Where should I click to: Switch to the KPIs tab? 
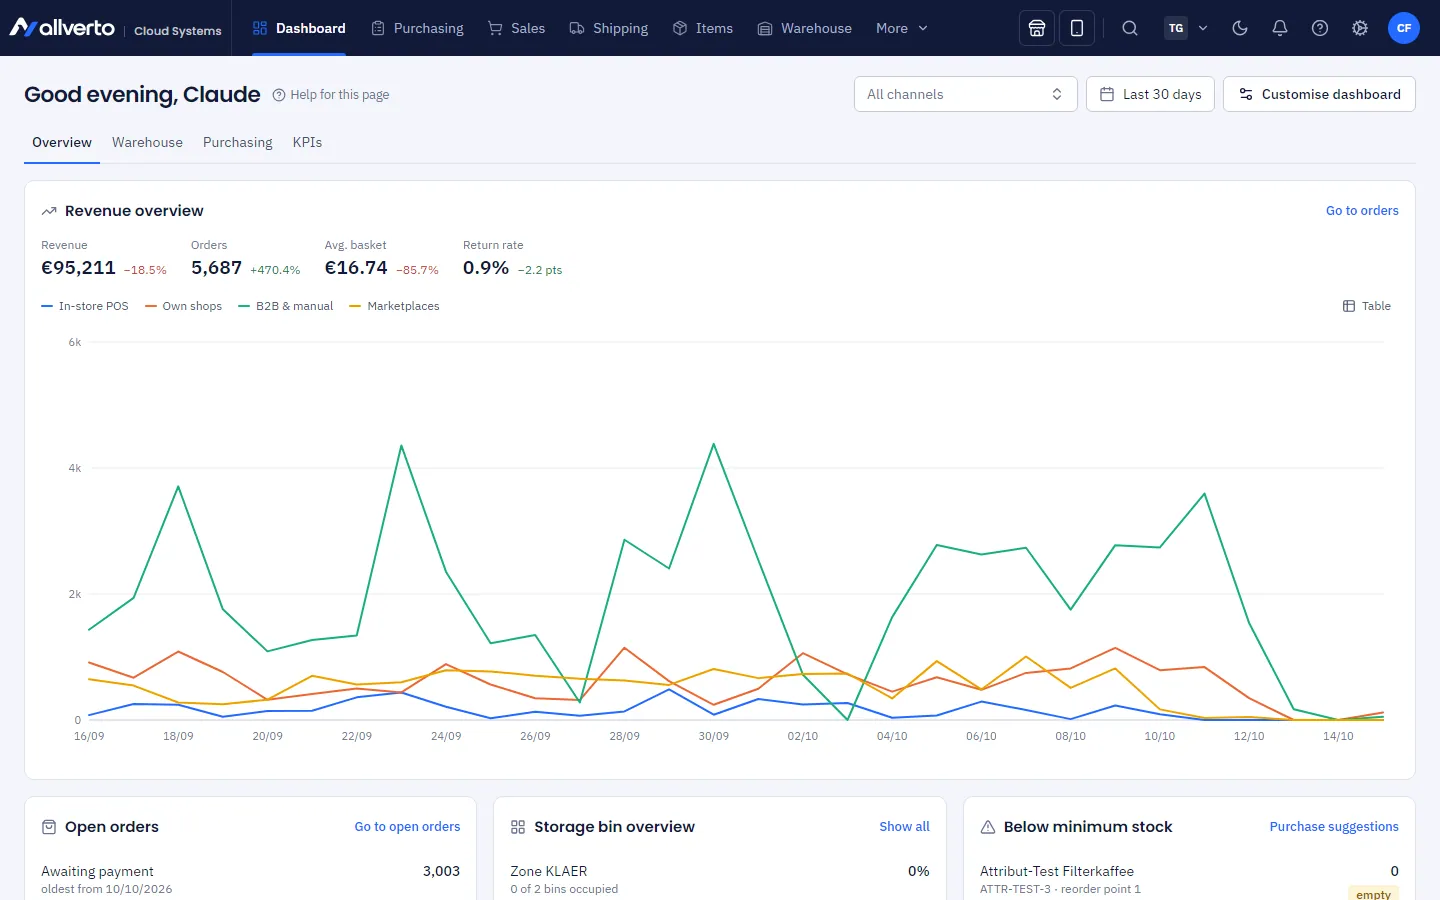307,142
